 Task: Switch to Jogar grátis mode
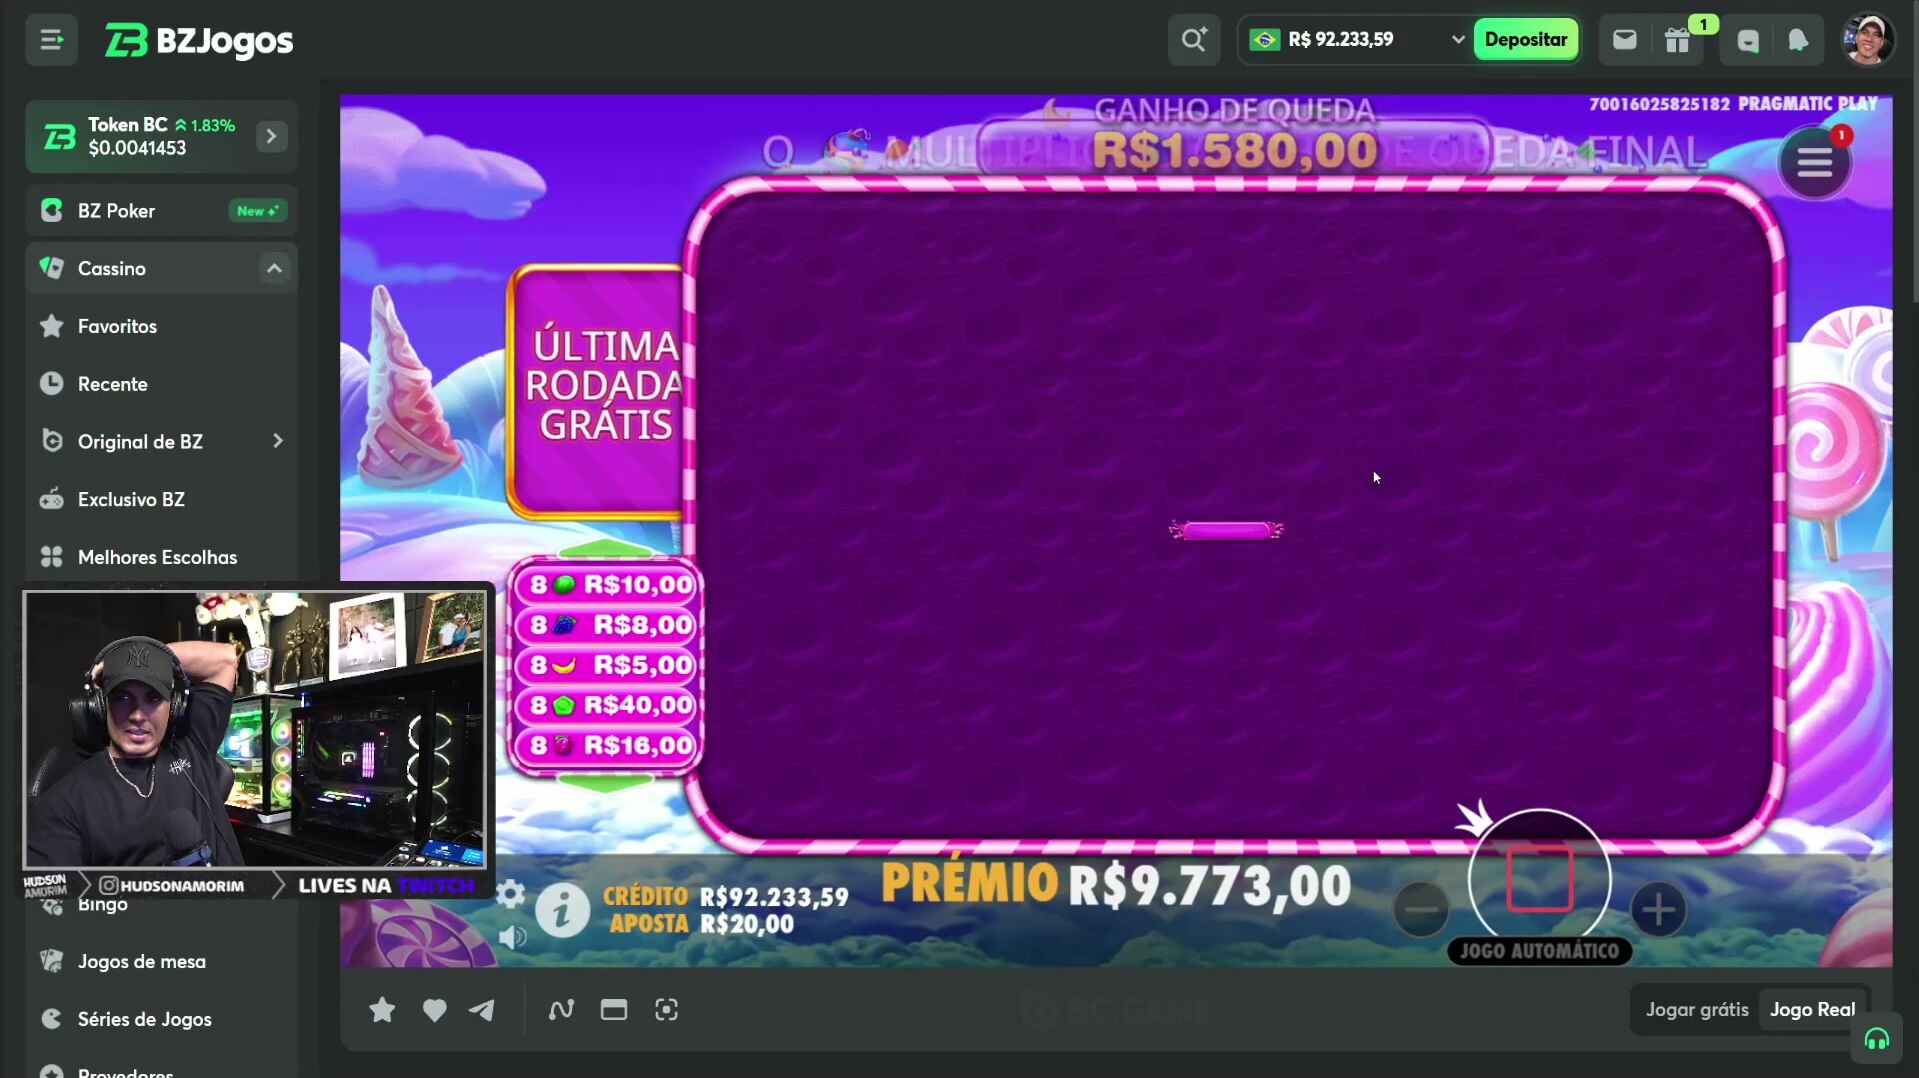click(x=1697, y=1010)
